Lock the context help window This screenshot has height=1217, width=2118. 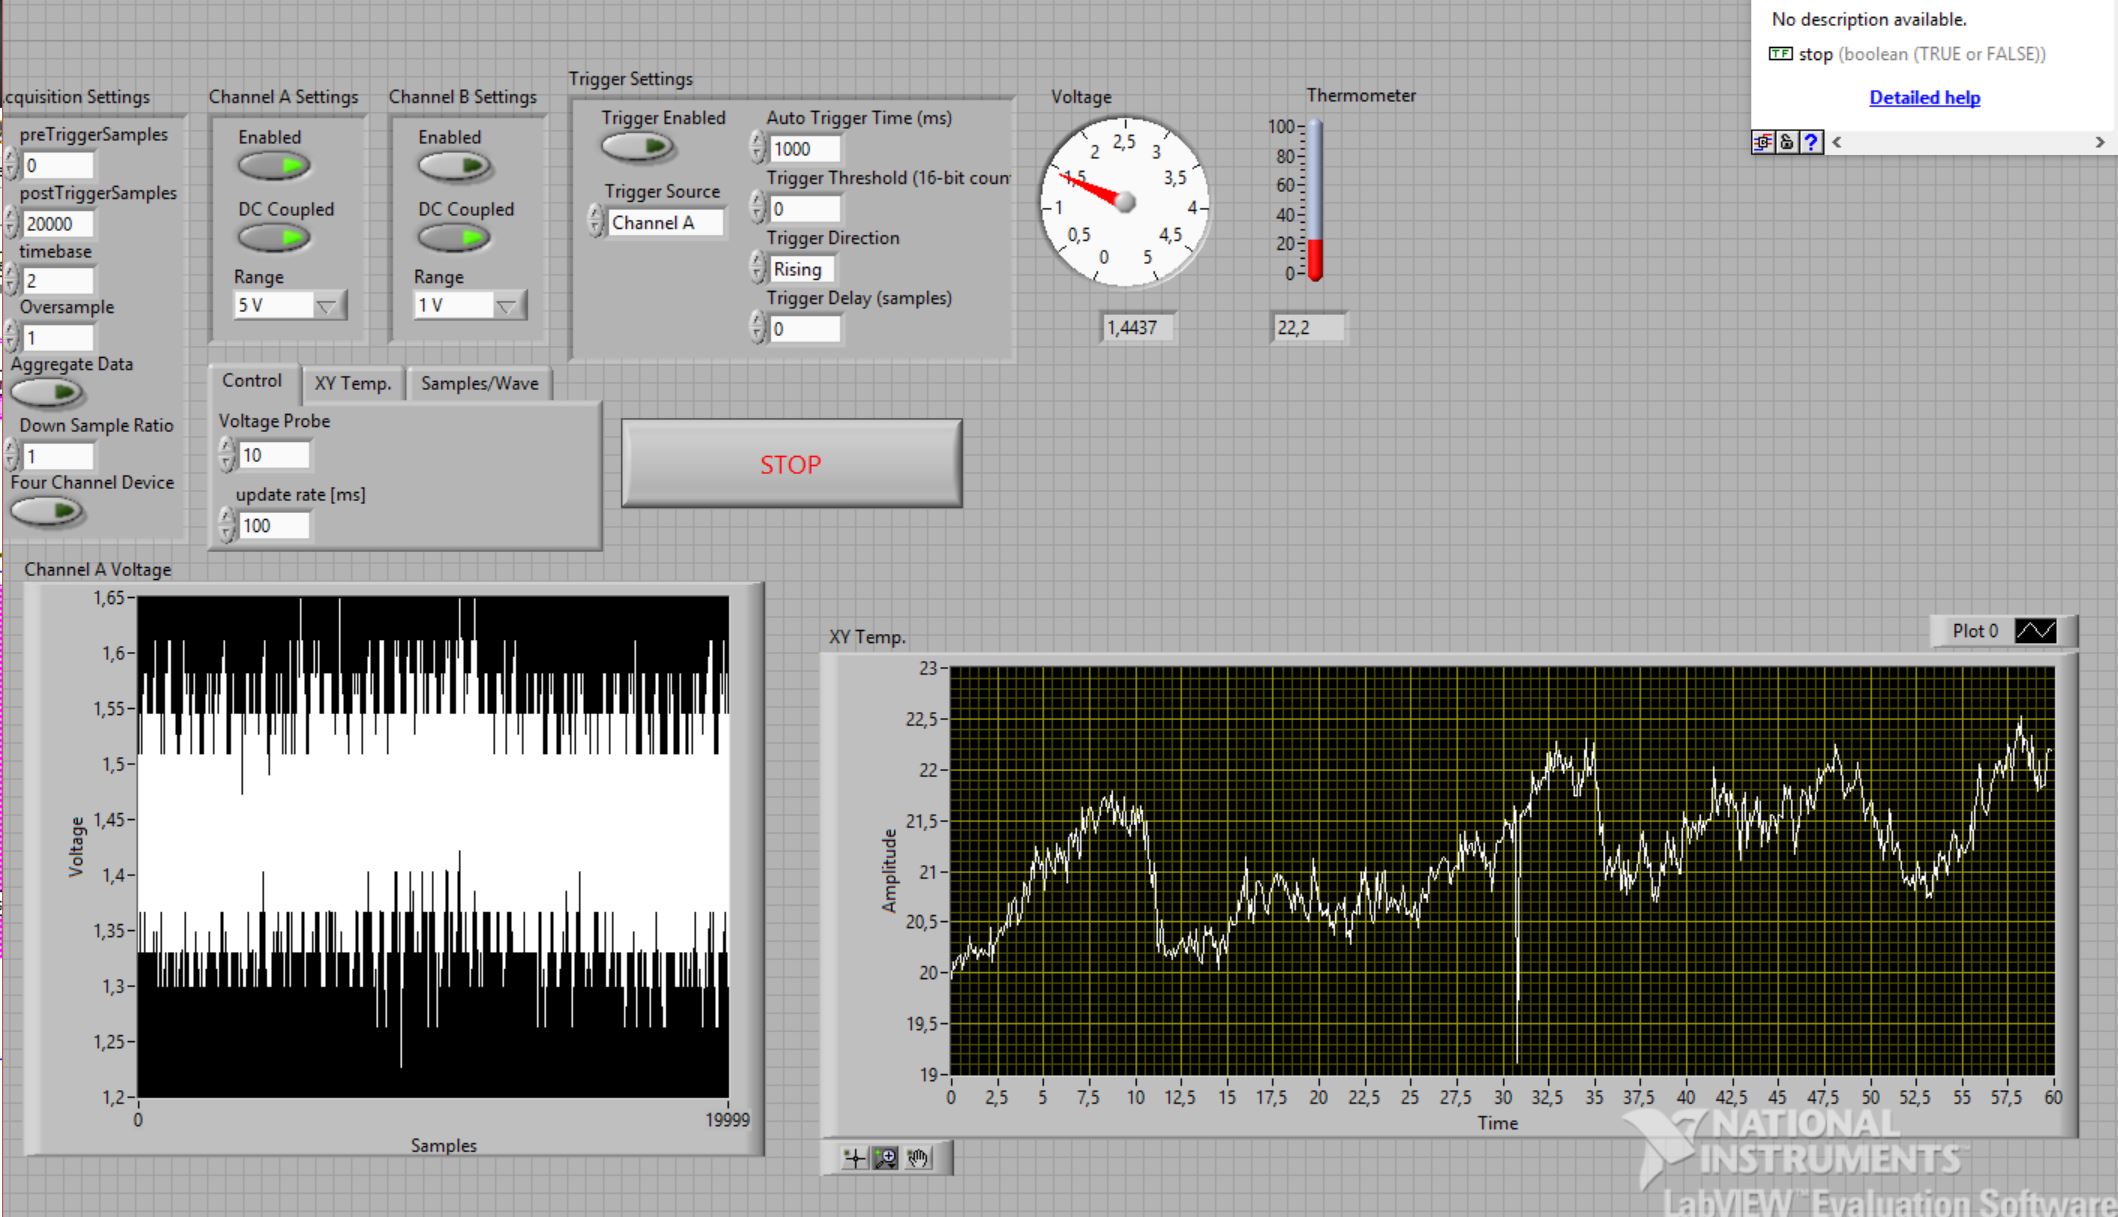[x=1787, y=142]
